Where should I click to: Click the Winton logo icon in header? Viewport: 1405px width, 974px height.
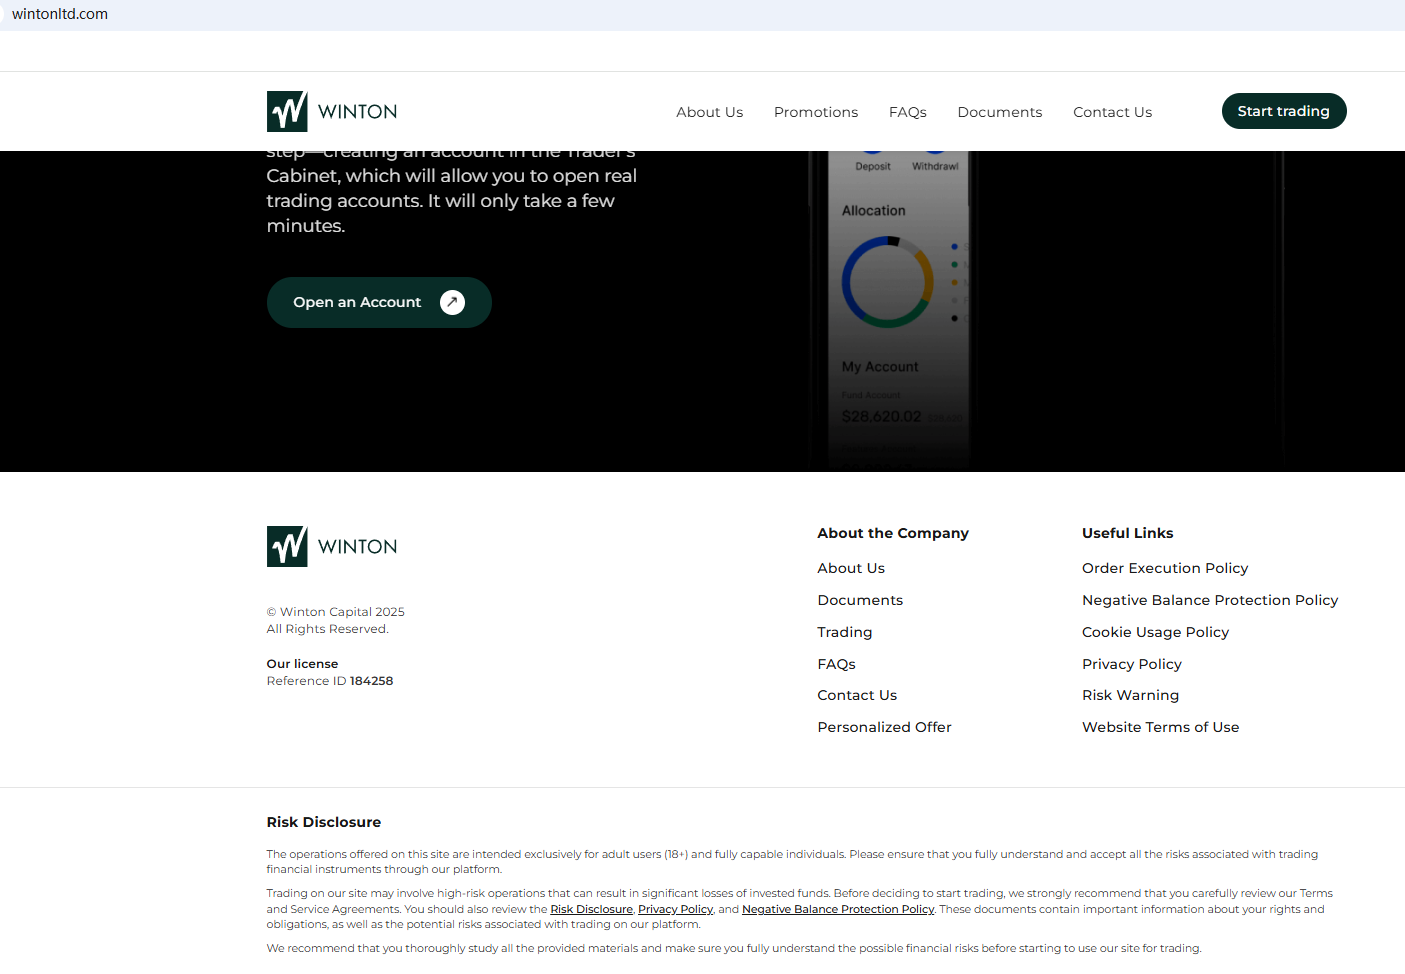(287, 112)
